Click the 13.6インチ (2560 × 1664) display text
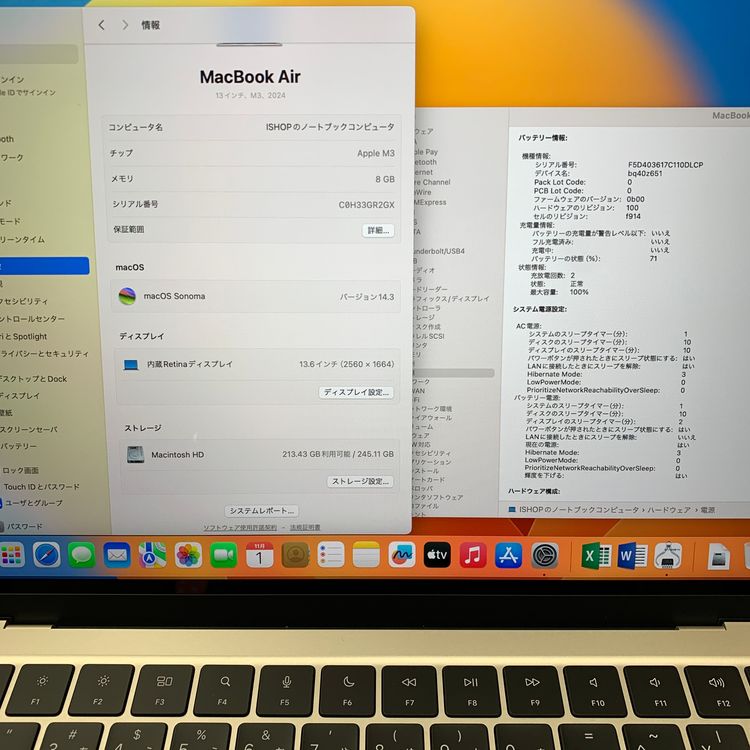This screenshot has width=750, height=750. click(x=347, y=364)
